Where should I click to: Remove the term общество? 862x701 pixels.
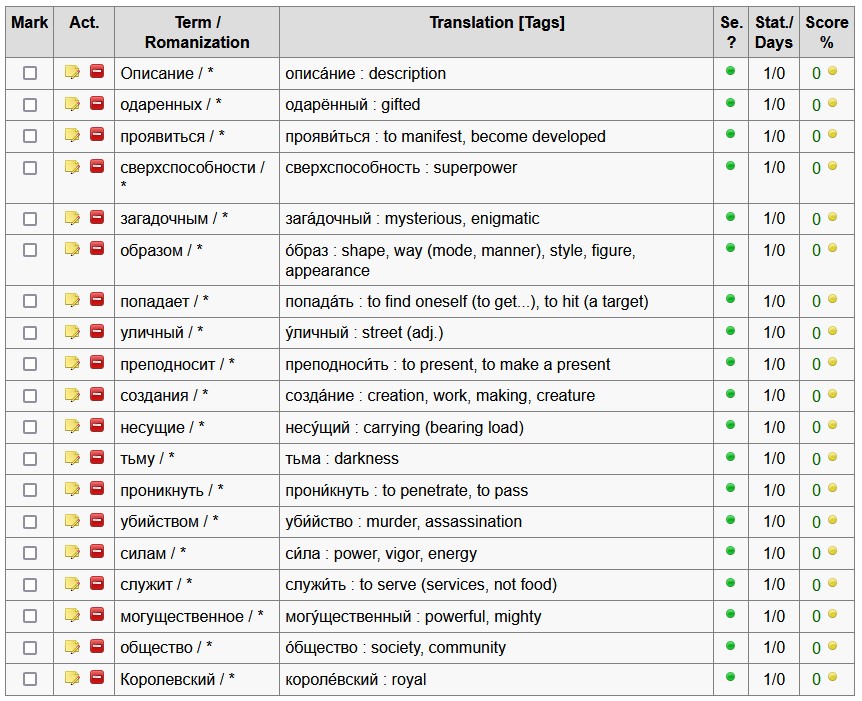coord(97,646)
